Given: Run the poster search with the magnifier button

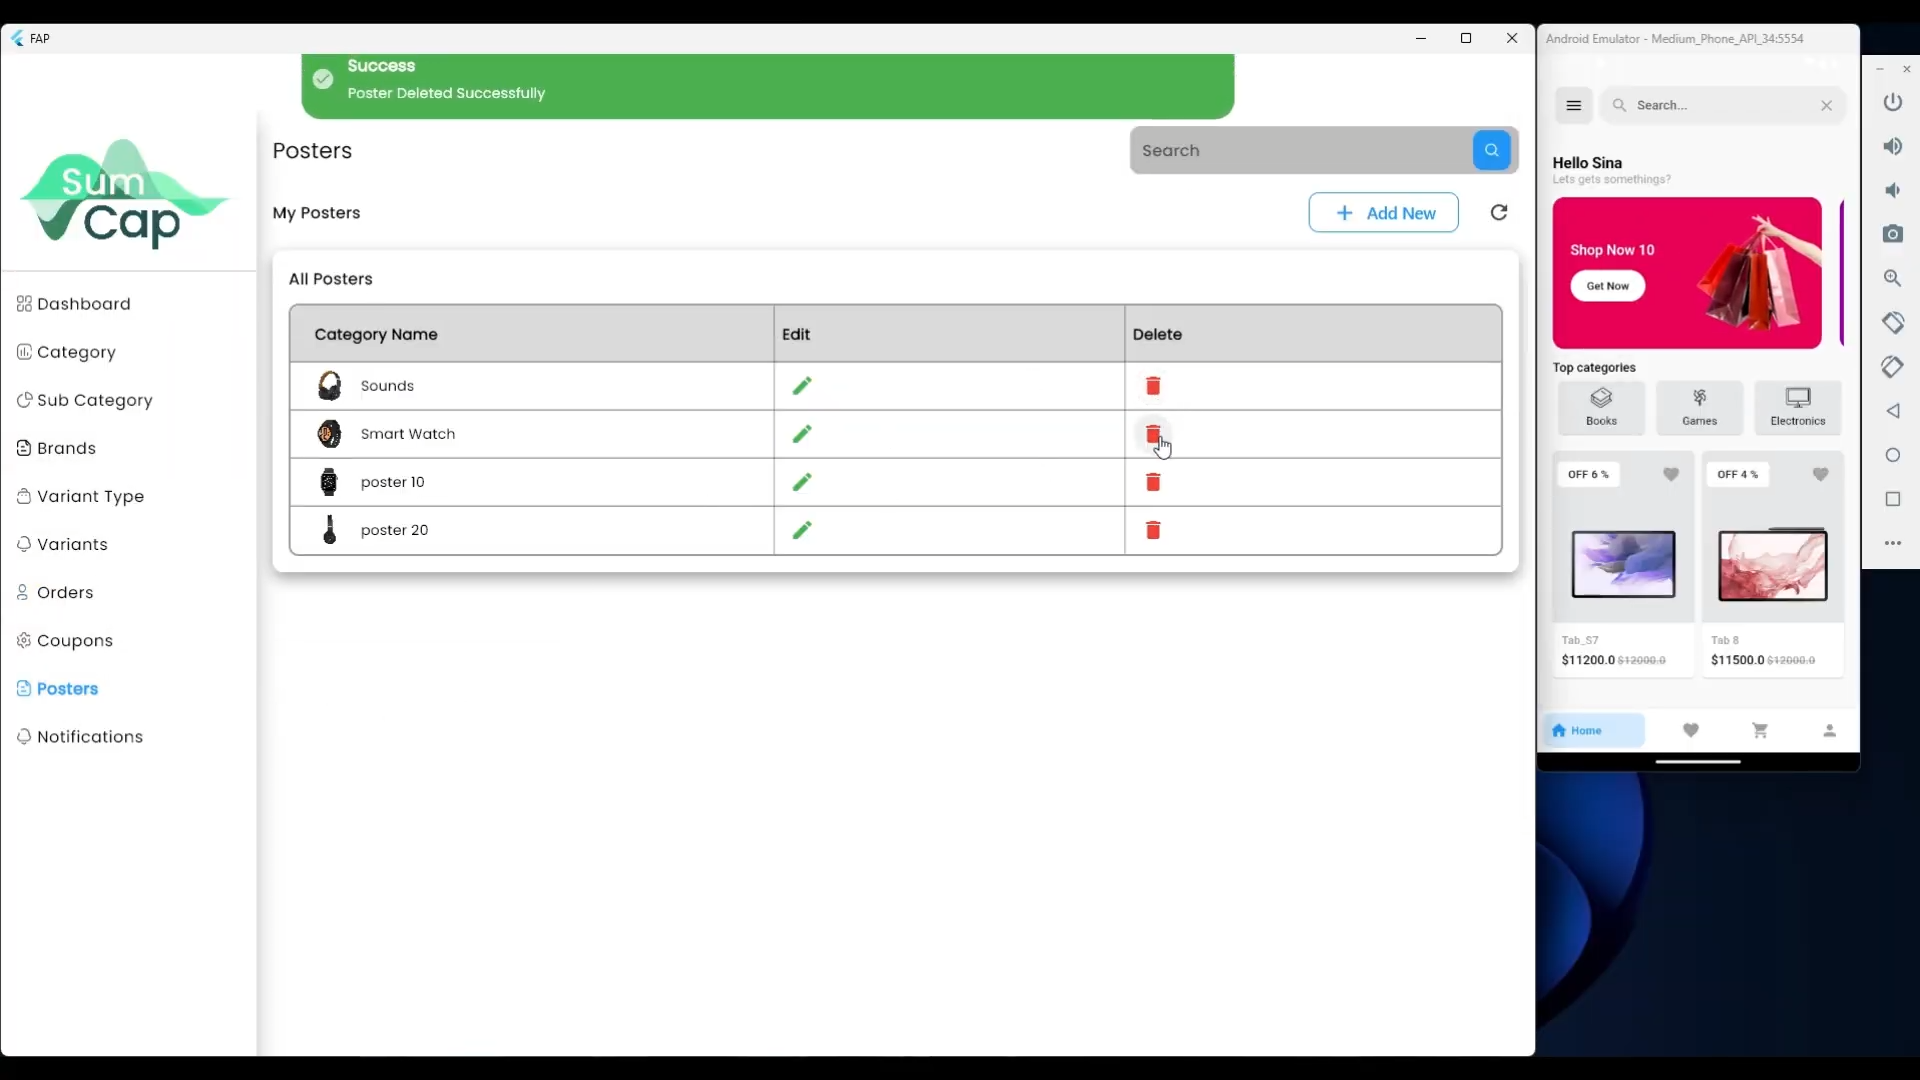Looking at the screenshot, I should [1491, 150].
